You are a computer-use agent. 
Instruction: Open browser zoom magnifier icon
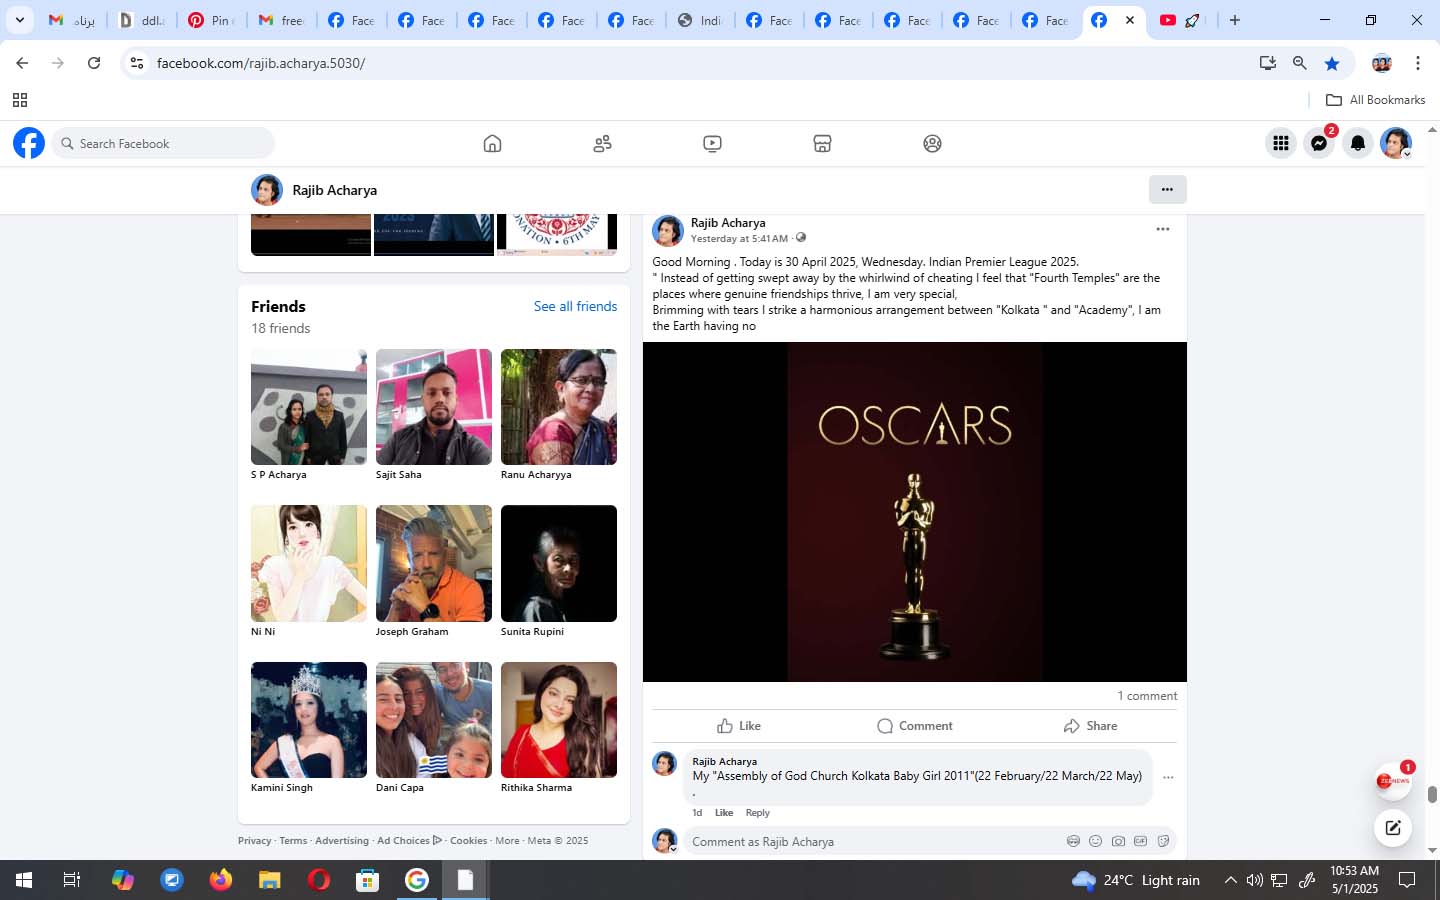coord(1300,63)
